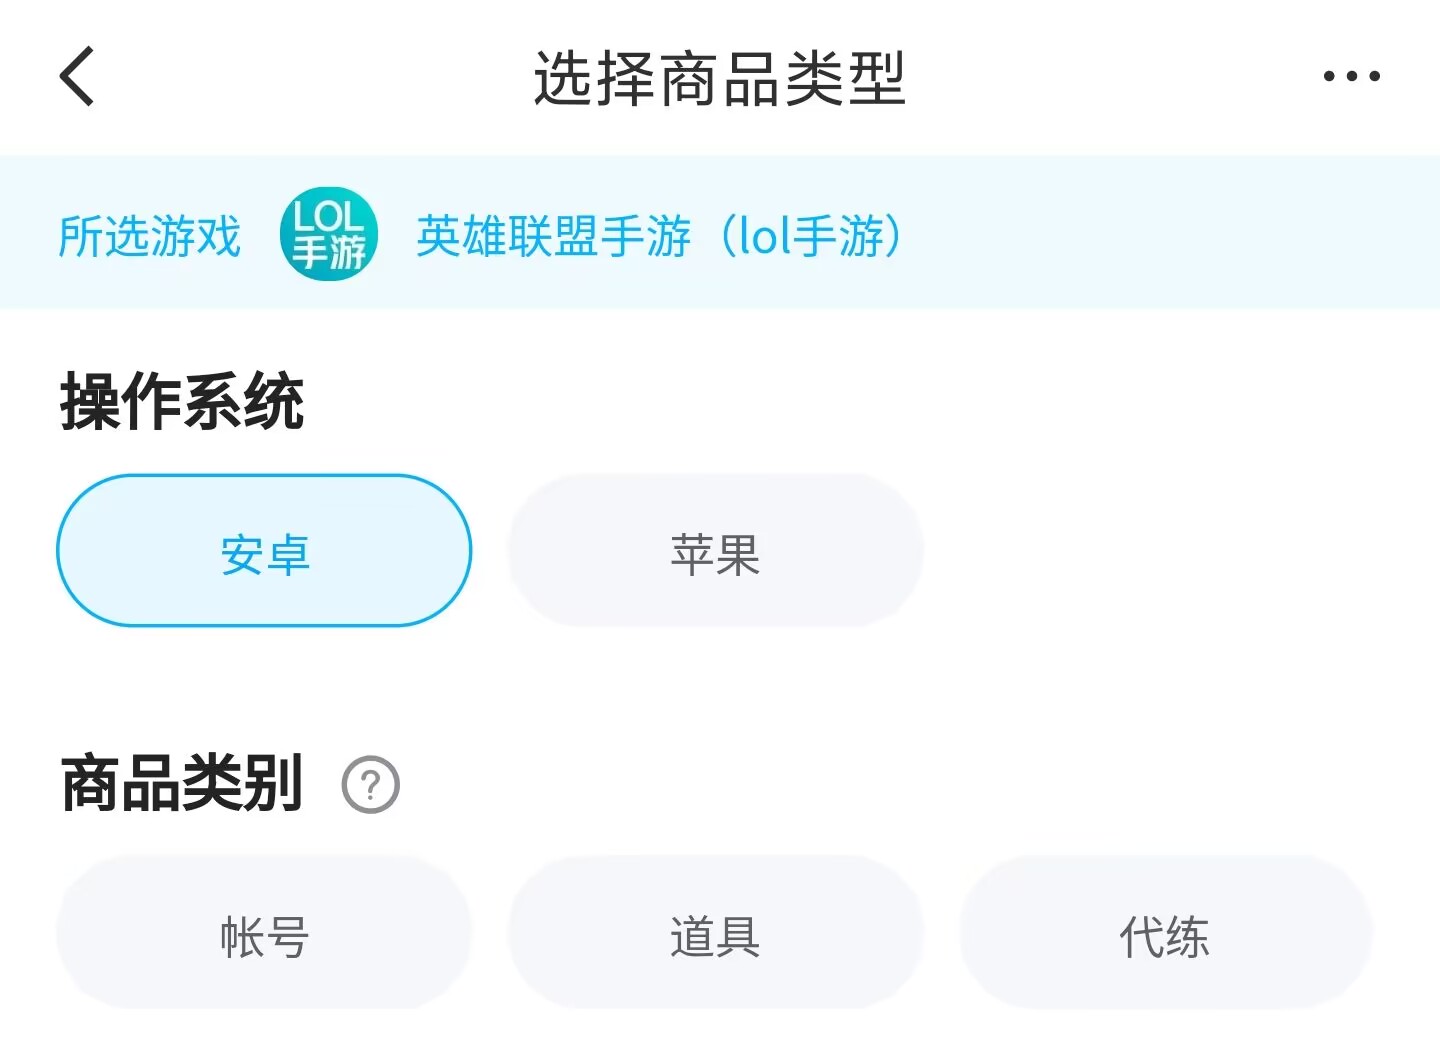
Task: Open the help icon beside 商品类别
Action: pos(370,785)
